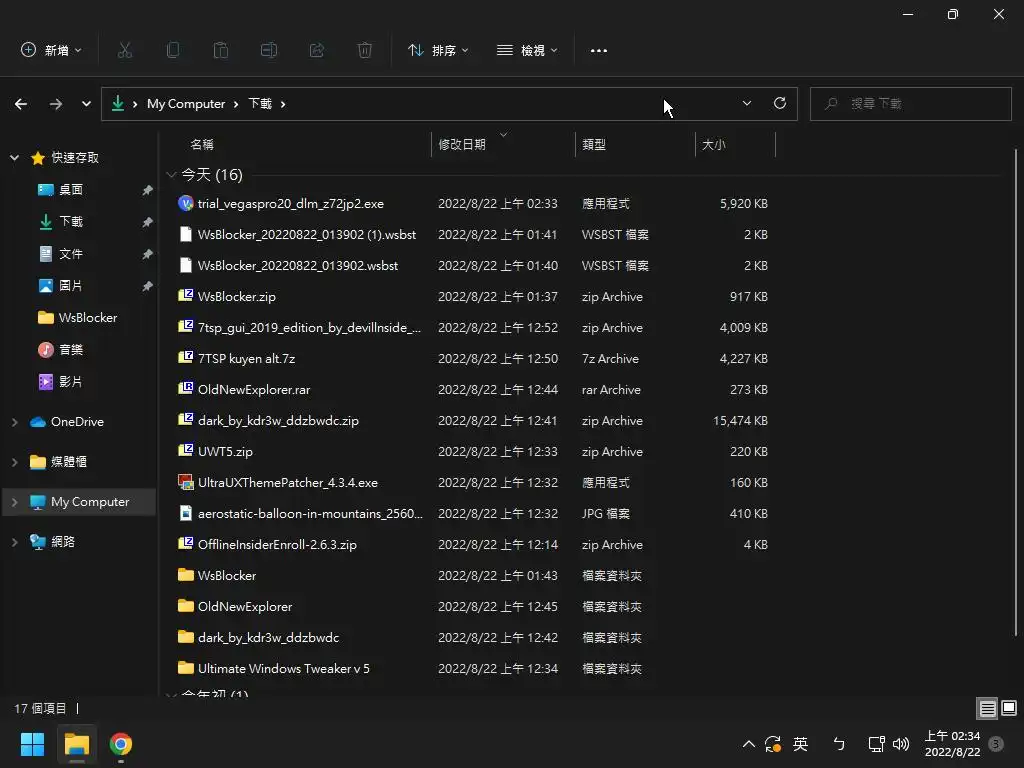Click the Share toolbar icon
Viewport: 1024px width, 768px height.
pos(317,50)
